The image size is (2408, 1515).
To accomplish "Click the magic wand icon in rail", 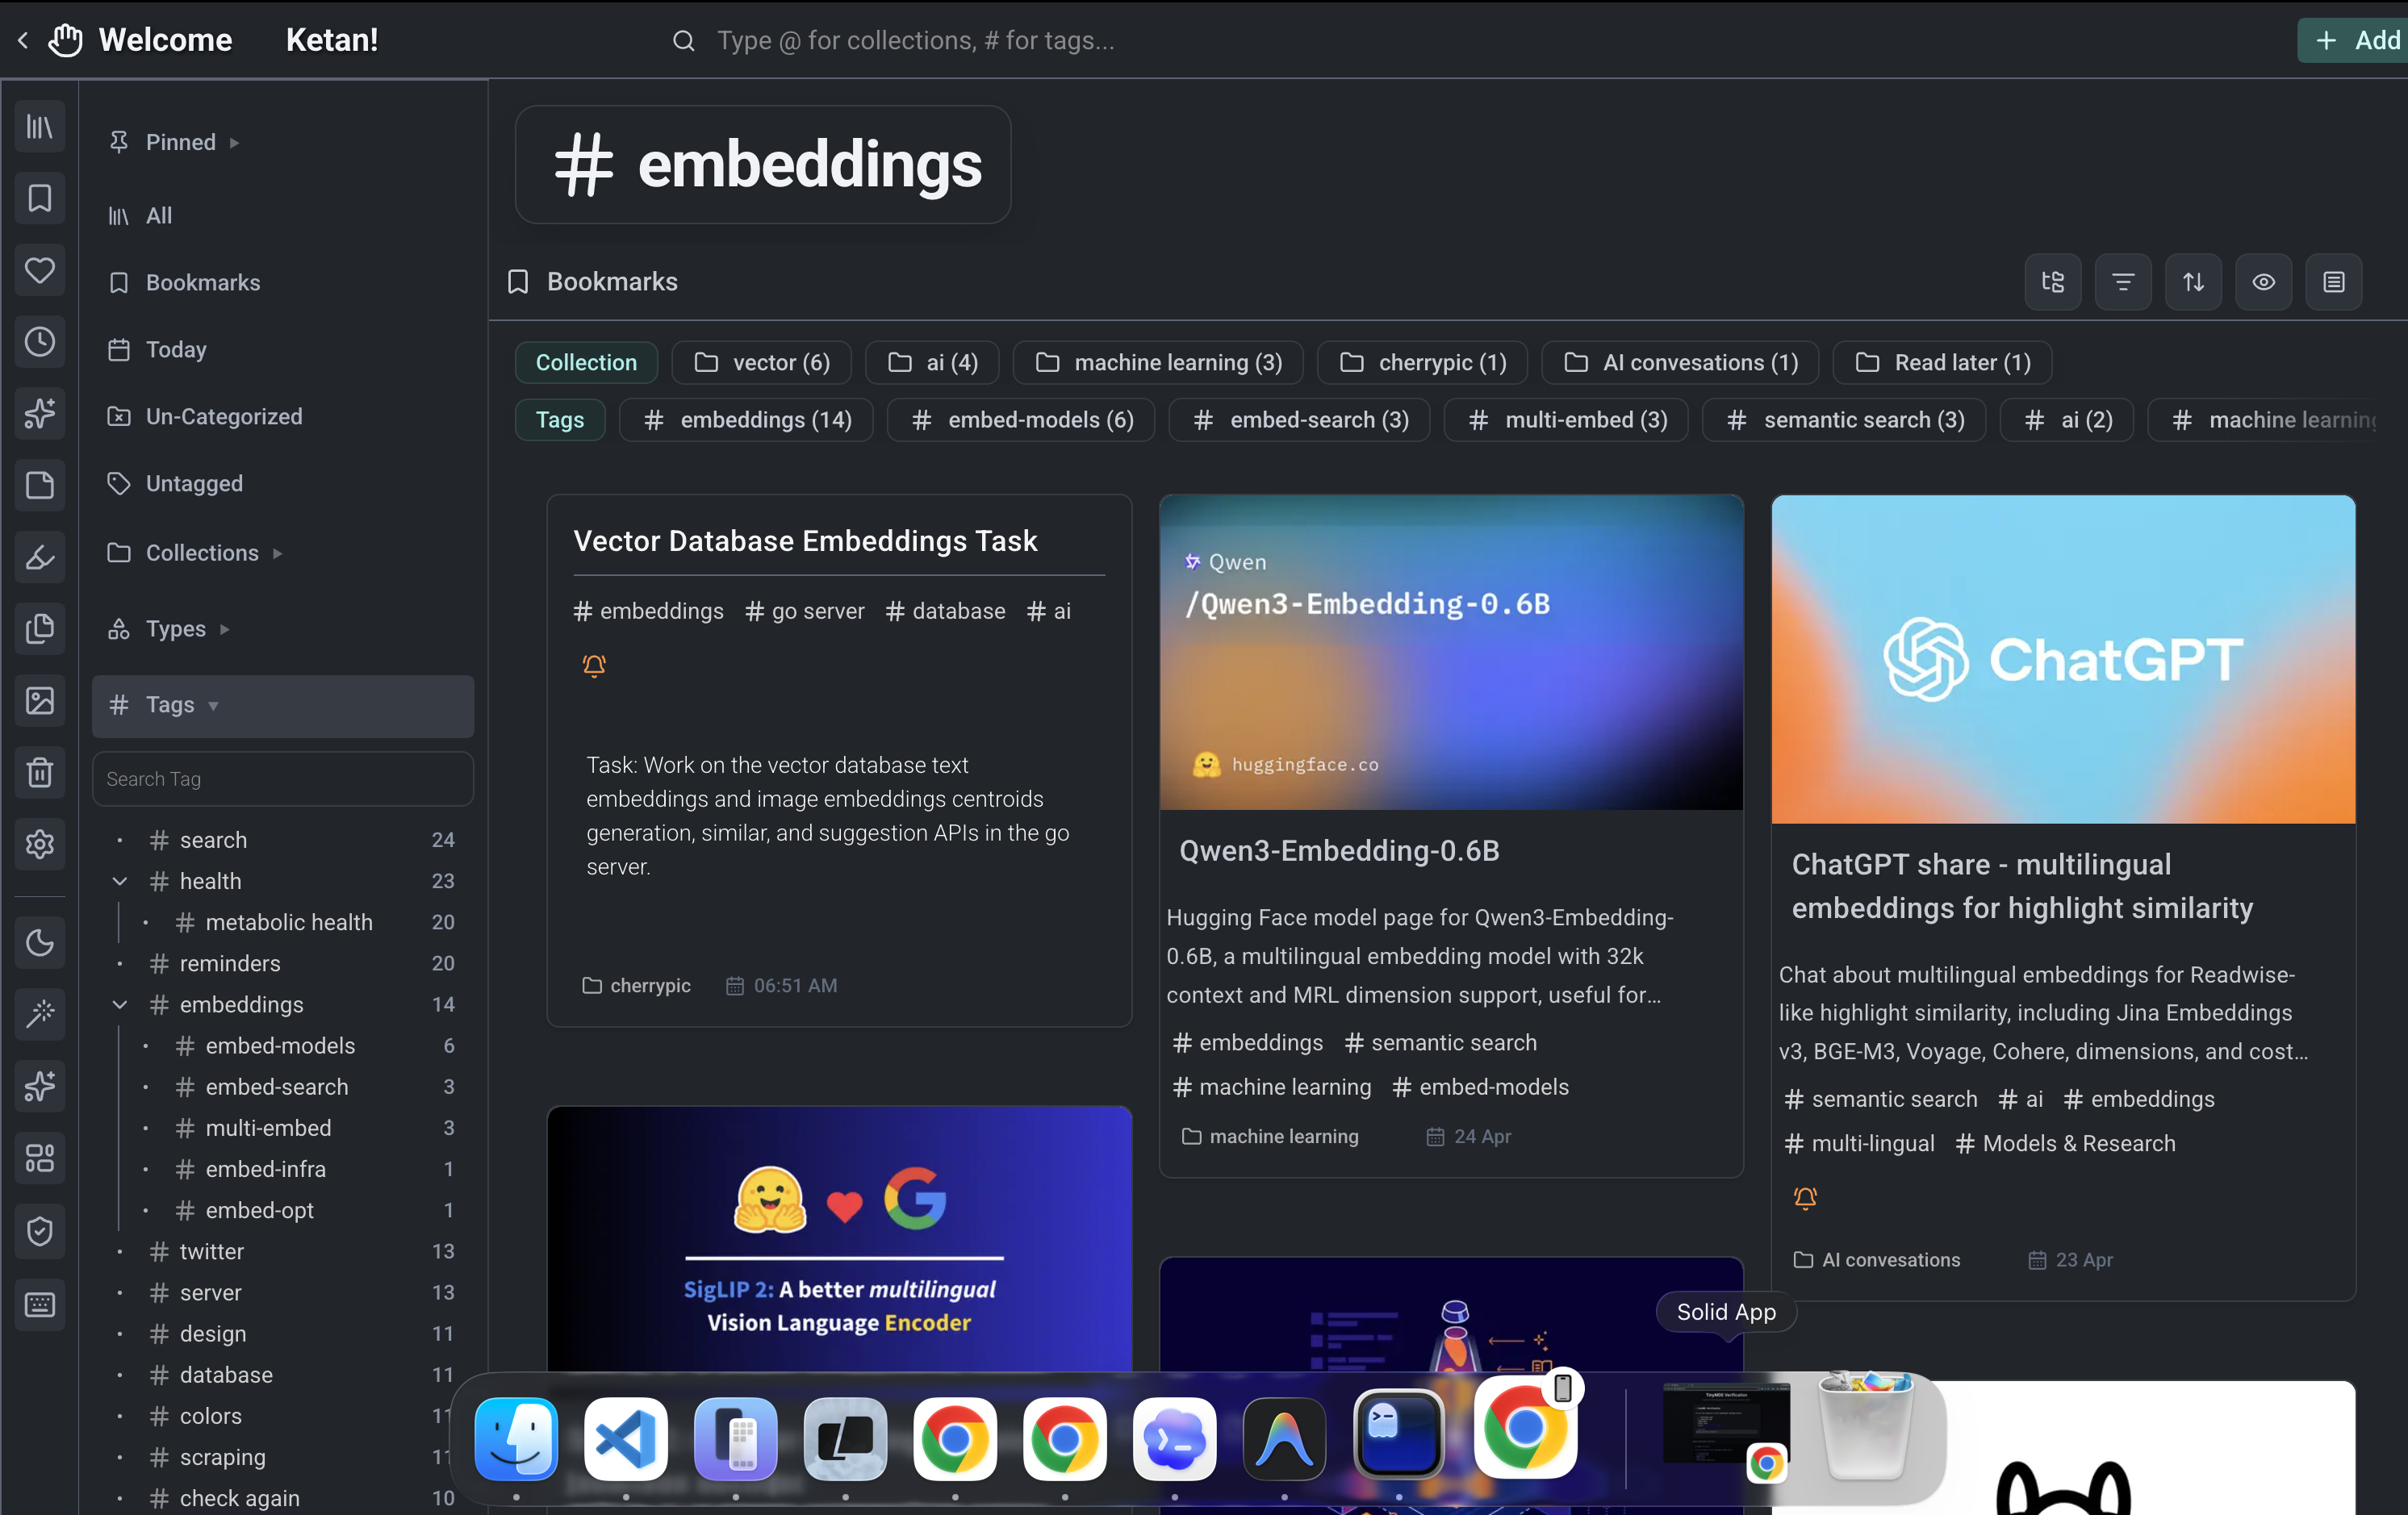I will (40, 1014).
